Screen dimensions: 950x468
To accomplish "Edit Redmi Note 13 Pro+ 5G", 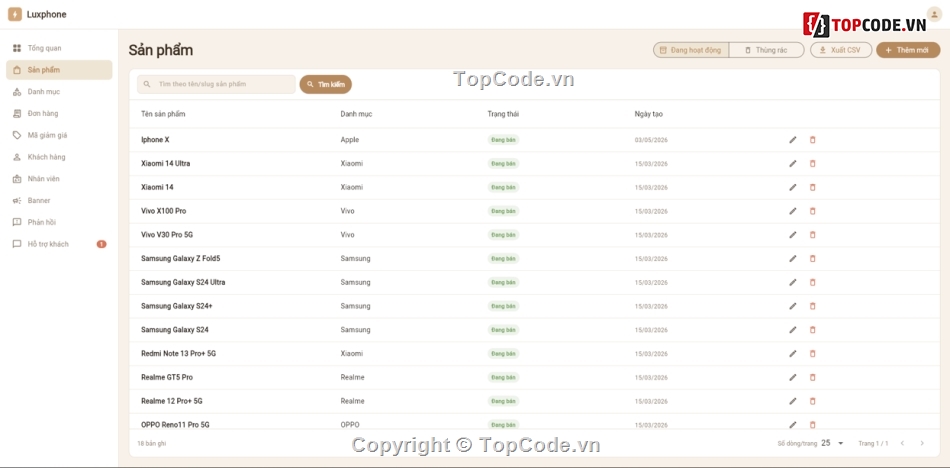I will 792,353.
